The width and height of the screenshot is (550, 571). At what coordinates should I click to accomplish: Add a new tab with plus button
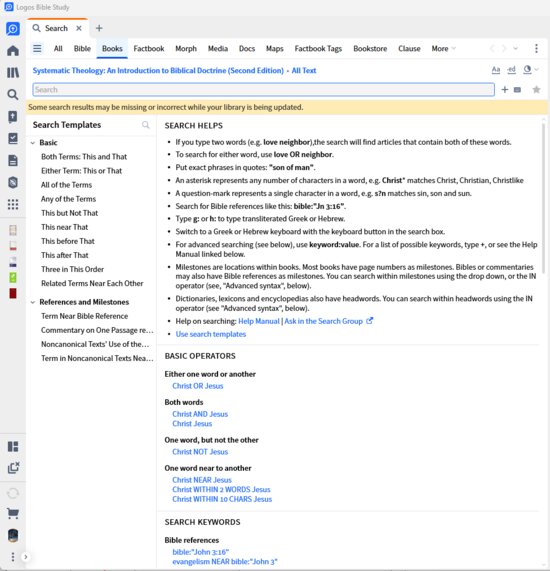[x=99, y=28]
